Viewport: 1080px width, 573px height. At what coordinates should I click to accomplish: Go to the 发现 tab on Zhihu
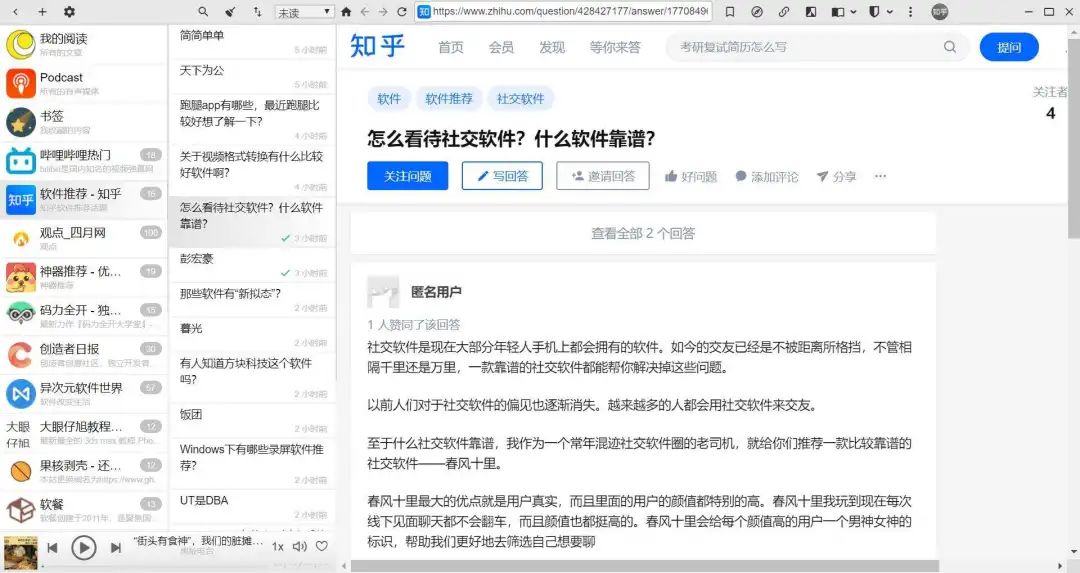point(552,47)
